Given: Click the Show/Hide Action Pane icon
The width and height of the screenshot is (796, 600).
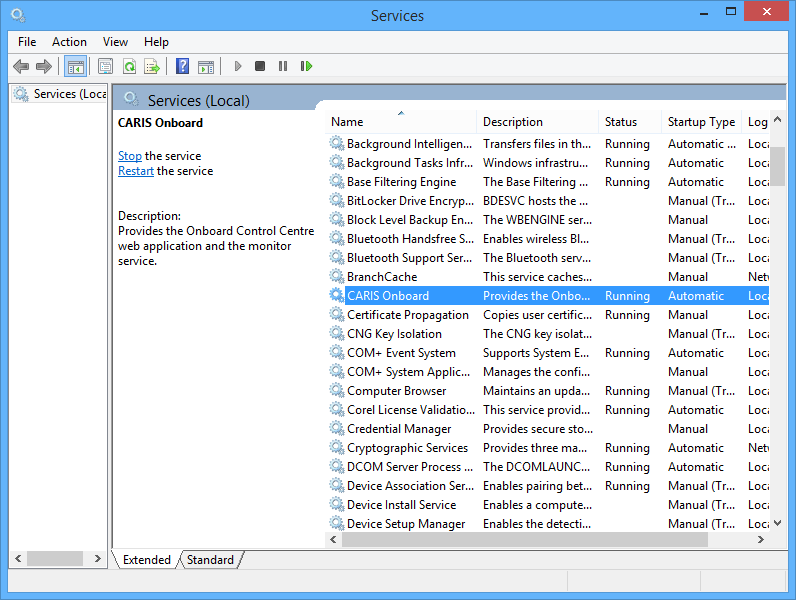Looking at the screenshot, I should (206, 67).
